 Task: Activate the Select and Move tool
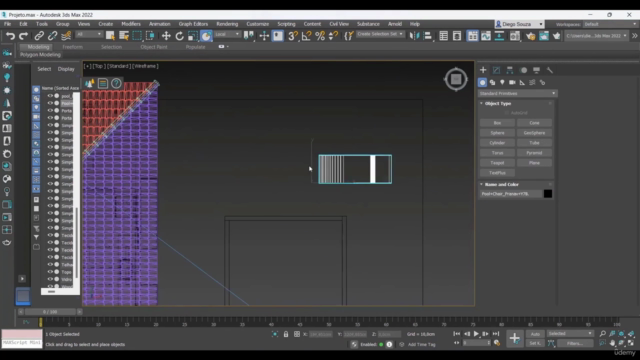[x=166, y=36]
